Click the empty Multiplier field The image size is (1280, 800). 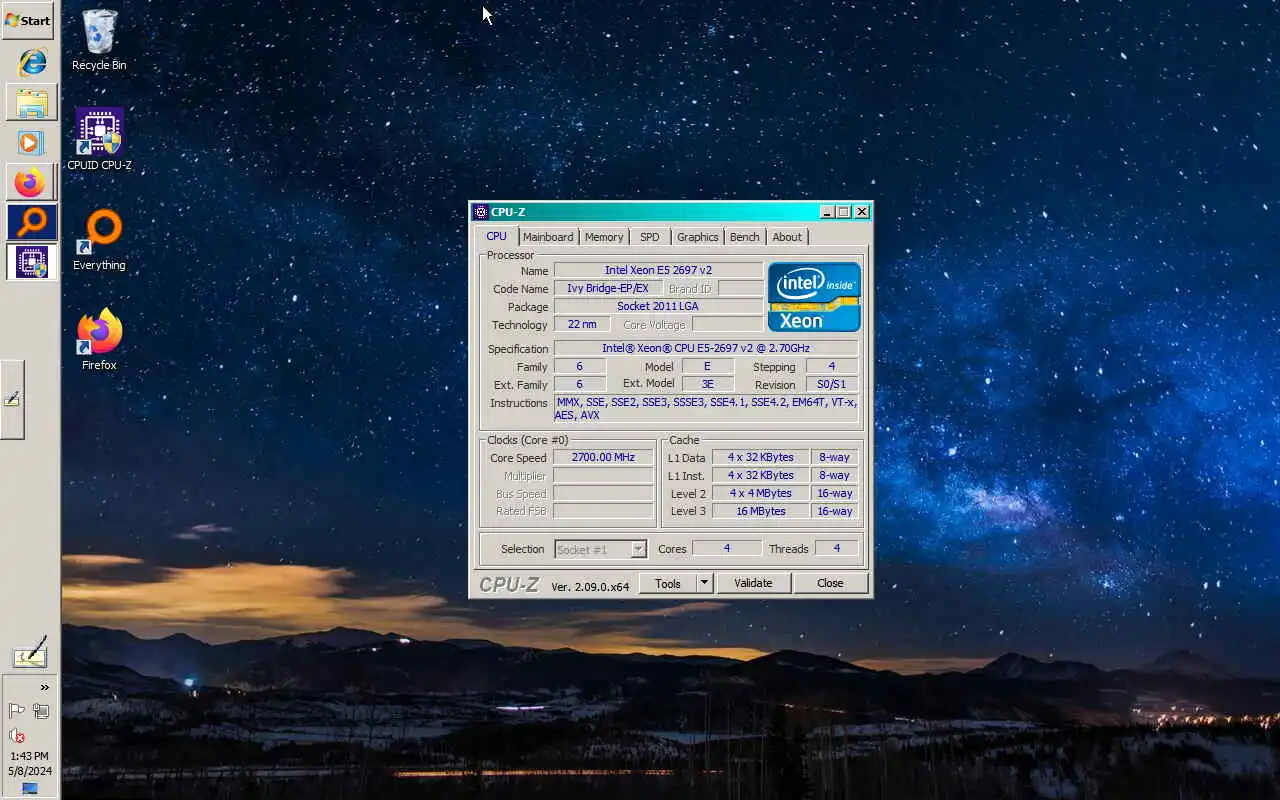click(x=603, y=475)
